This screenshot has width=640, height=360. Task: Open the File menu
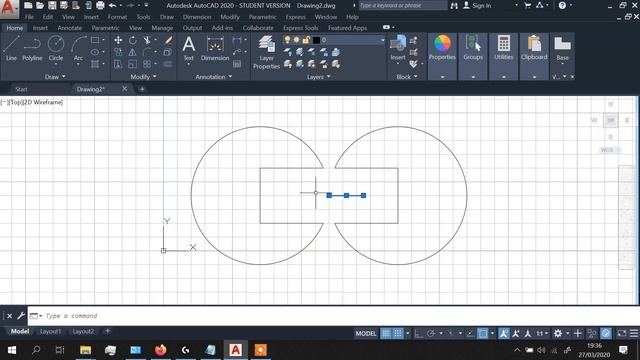[29, 17]
